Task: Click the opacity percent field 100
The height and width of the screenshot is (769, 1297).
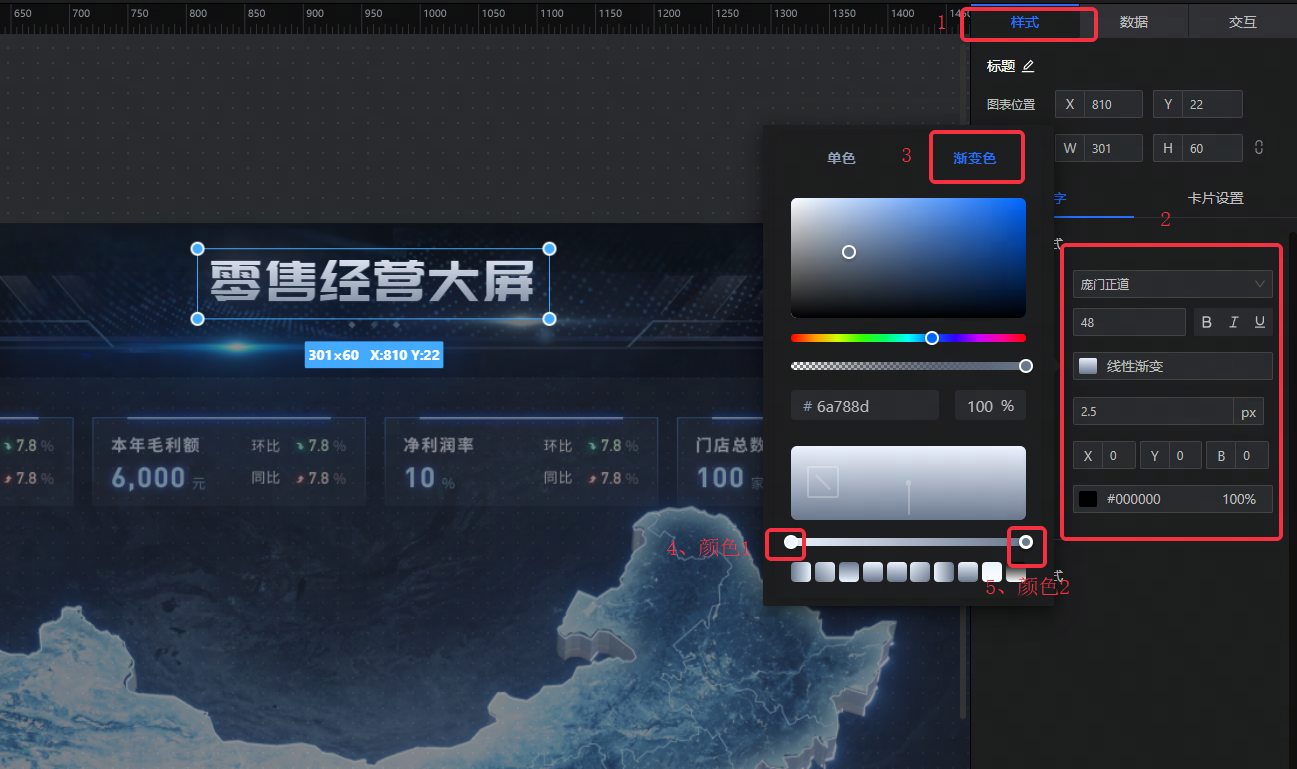Action: tap(990, 406)
